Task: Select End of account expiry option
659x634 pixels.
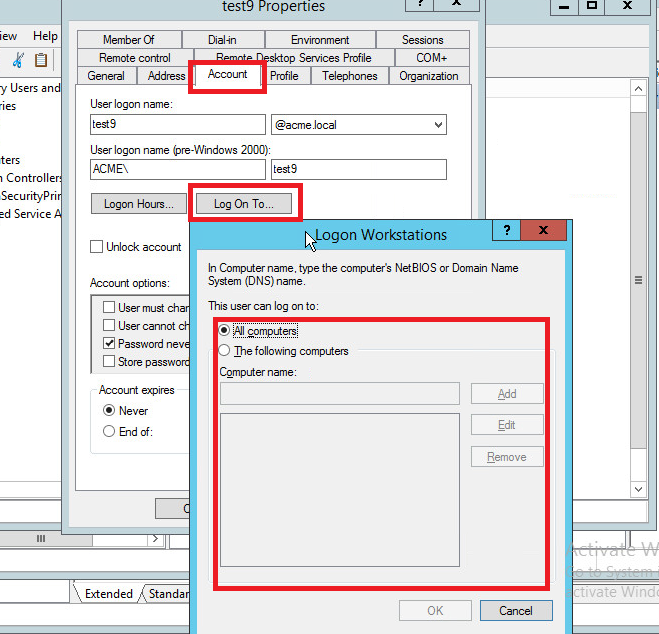Action: click(x=109, y=431)
